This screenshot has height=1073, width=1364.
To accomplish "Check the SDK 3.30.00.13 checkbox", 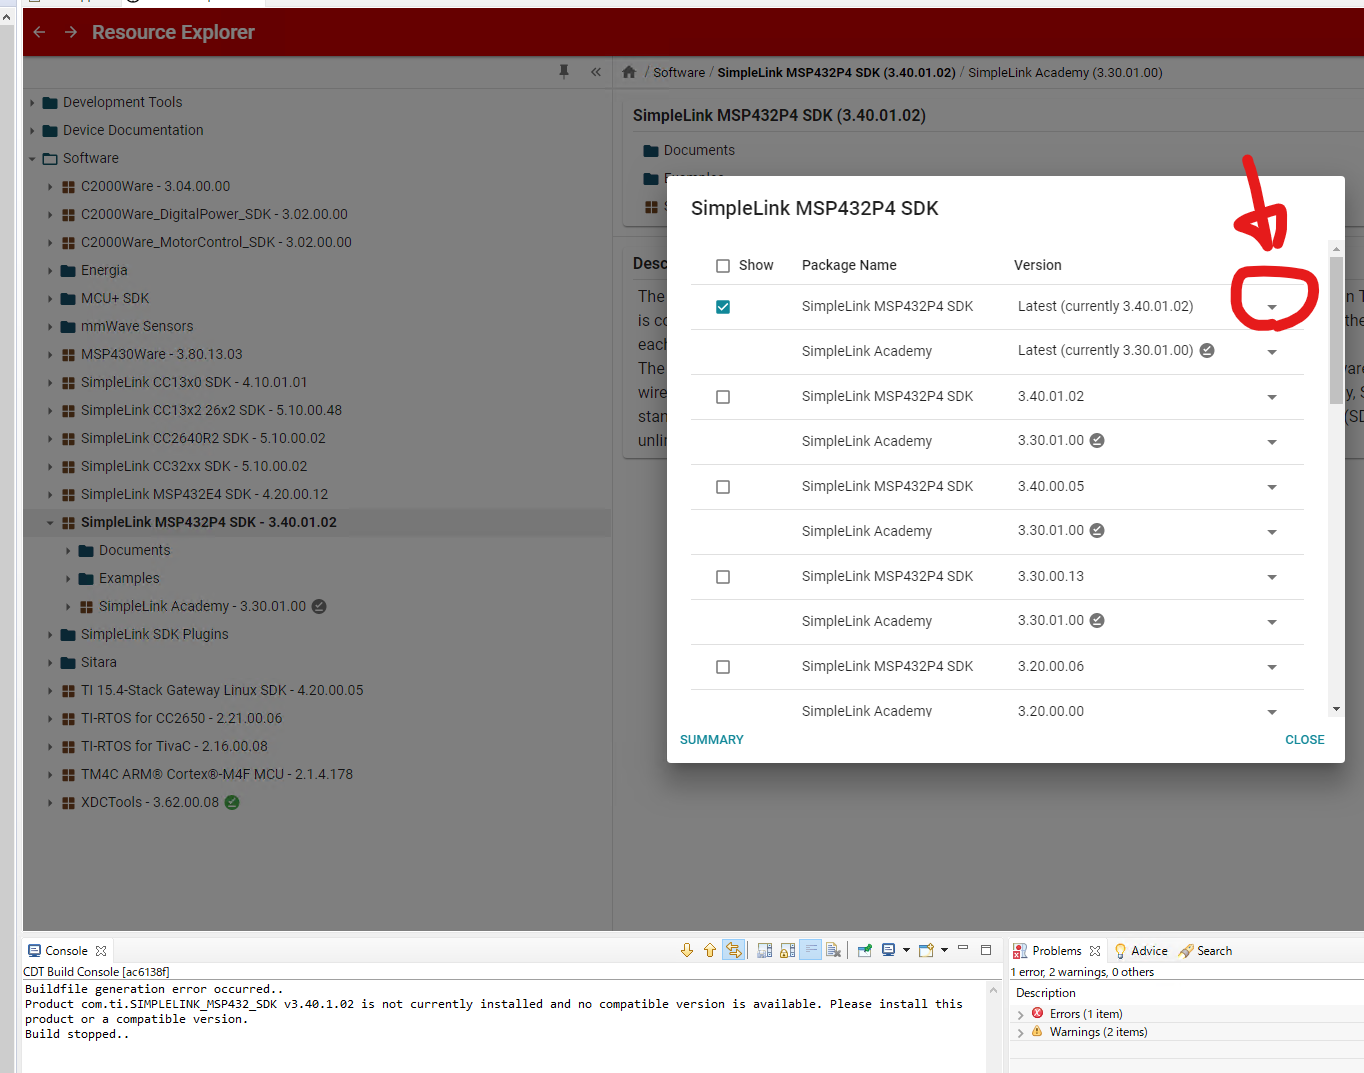I will 723,577.
